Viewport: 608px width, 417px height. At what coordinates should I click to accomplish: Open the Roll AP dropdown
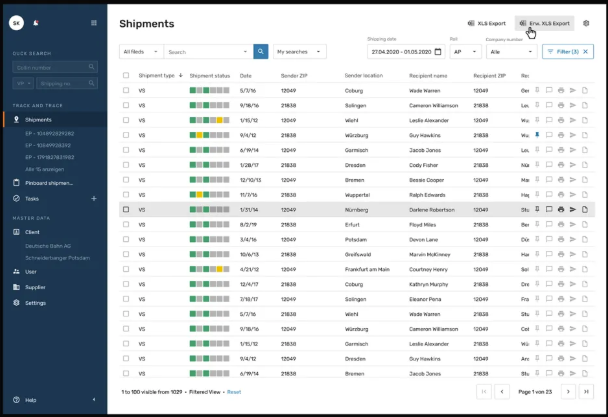click(465, 52)
